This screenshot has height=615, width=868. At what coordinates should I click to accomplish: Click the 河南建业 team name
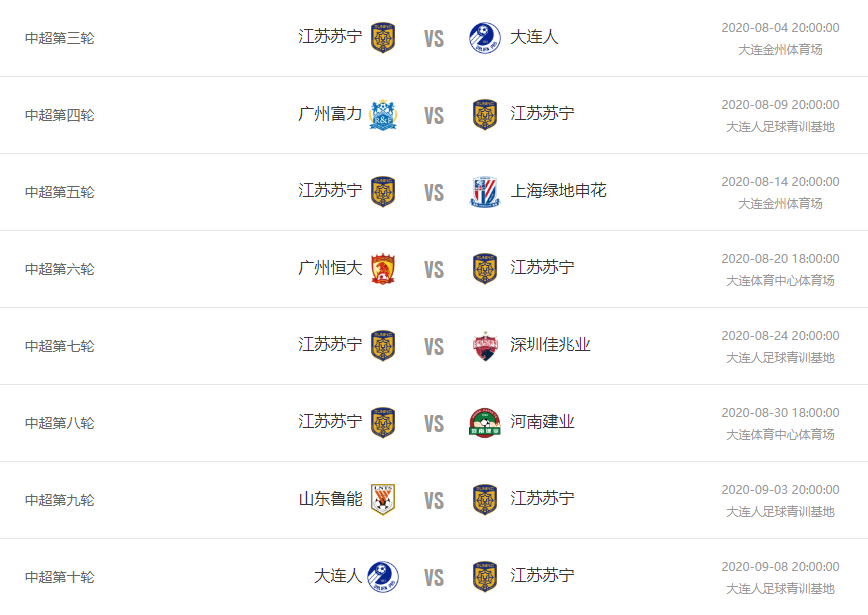[x=542, y=422]
